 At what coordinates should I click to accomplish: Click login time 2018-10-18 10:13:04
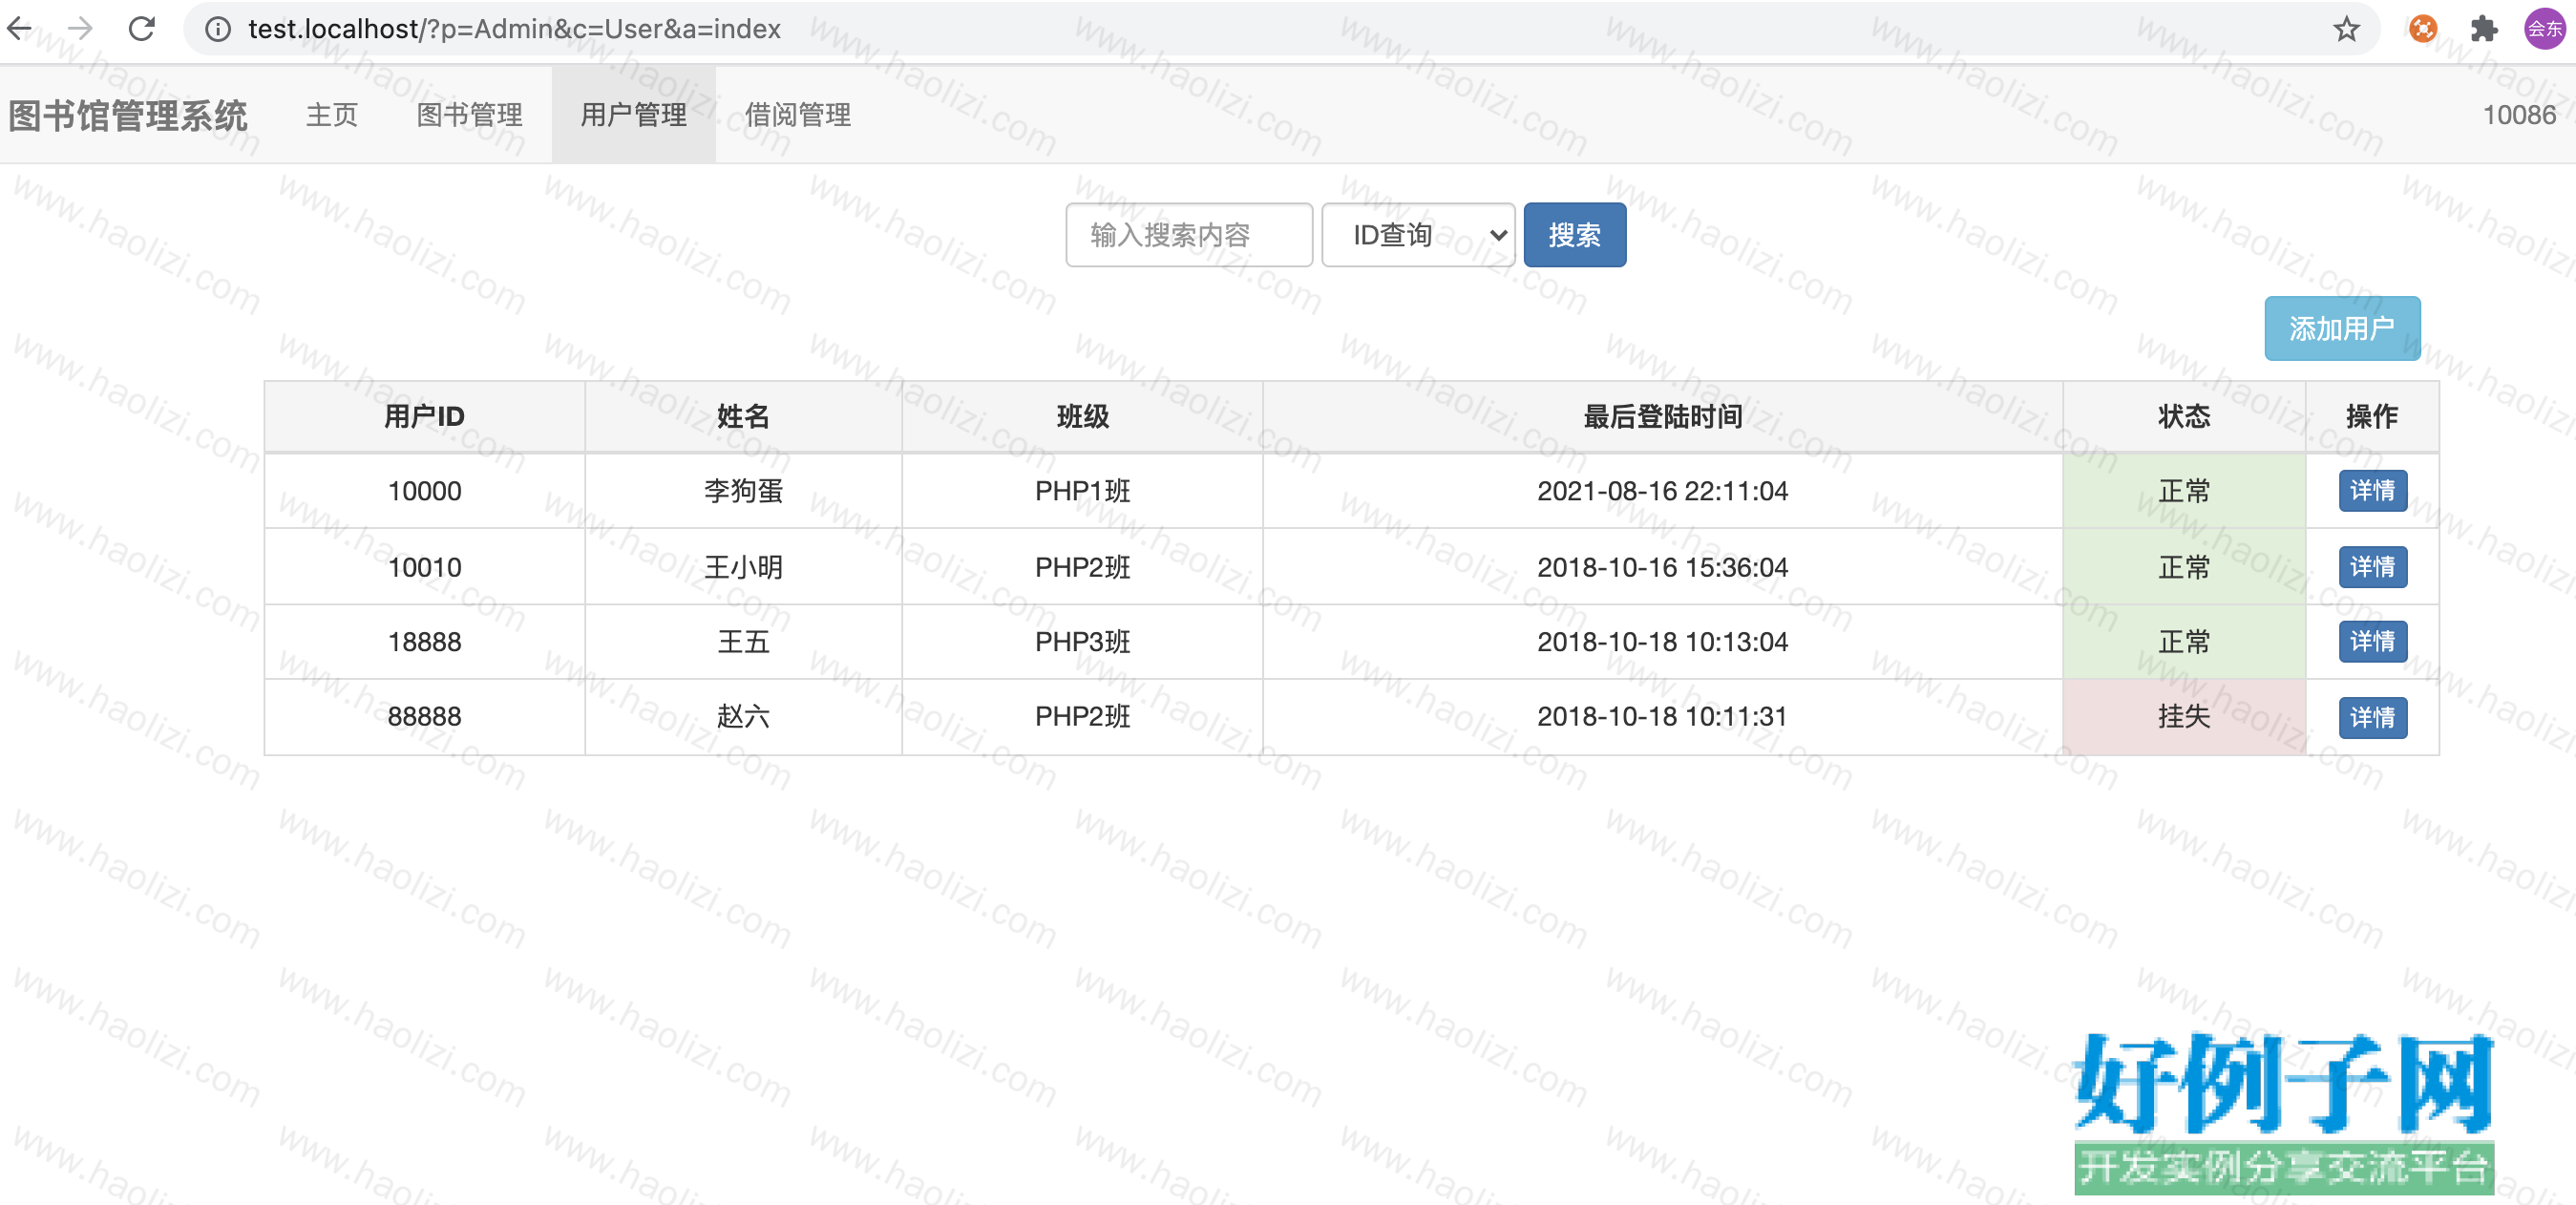point(1662,641)
